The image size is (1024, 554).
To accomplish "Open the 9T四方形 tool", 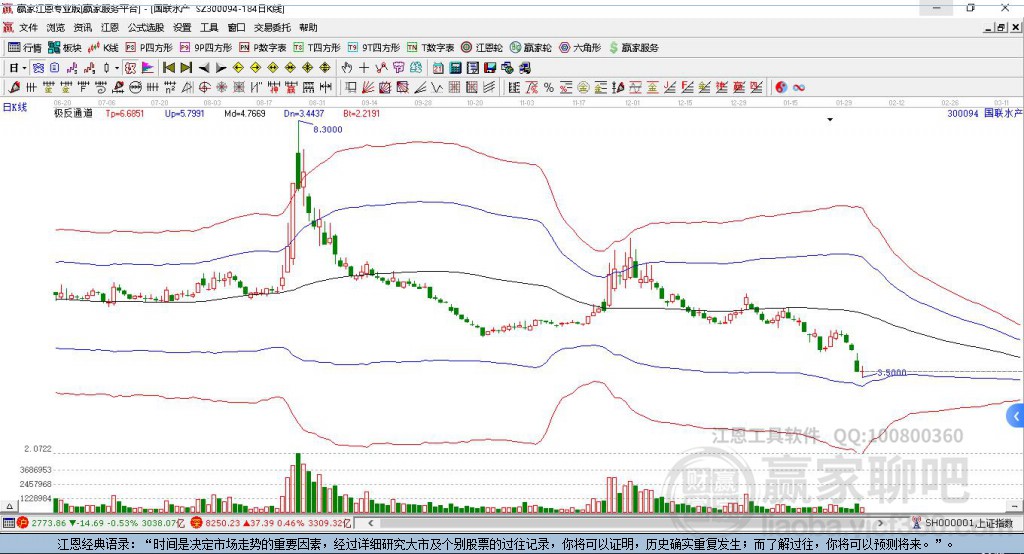I will (374, 48).
